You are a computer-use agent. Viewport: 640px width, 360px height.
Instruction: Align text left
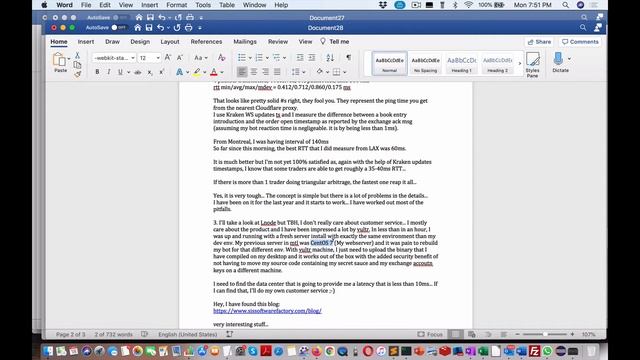[x=242, y=72]
